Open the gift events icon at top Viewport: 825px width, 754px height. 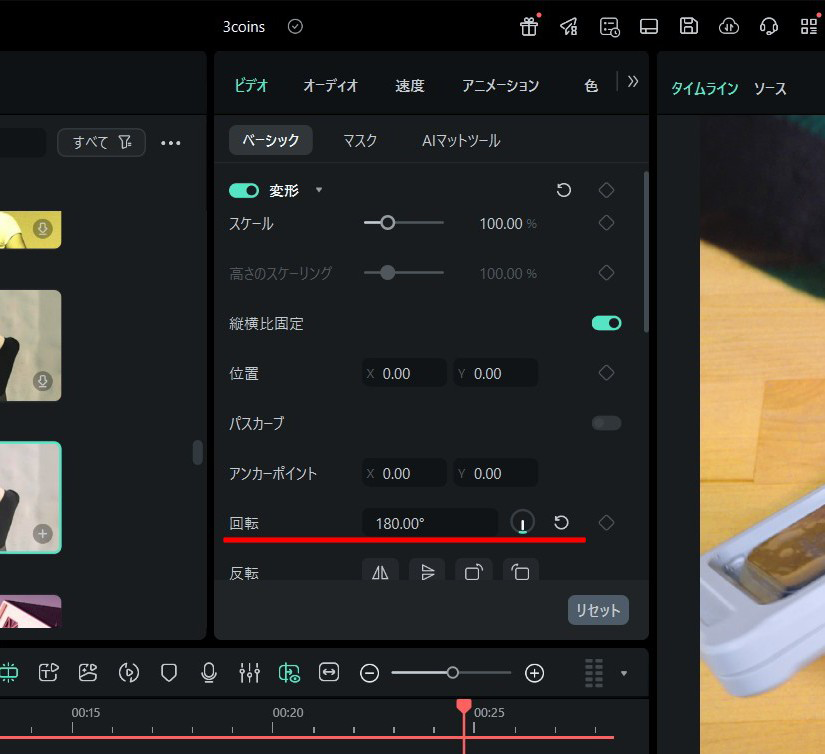click(x=529, y=26)
